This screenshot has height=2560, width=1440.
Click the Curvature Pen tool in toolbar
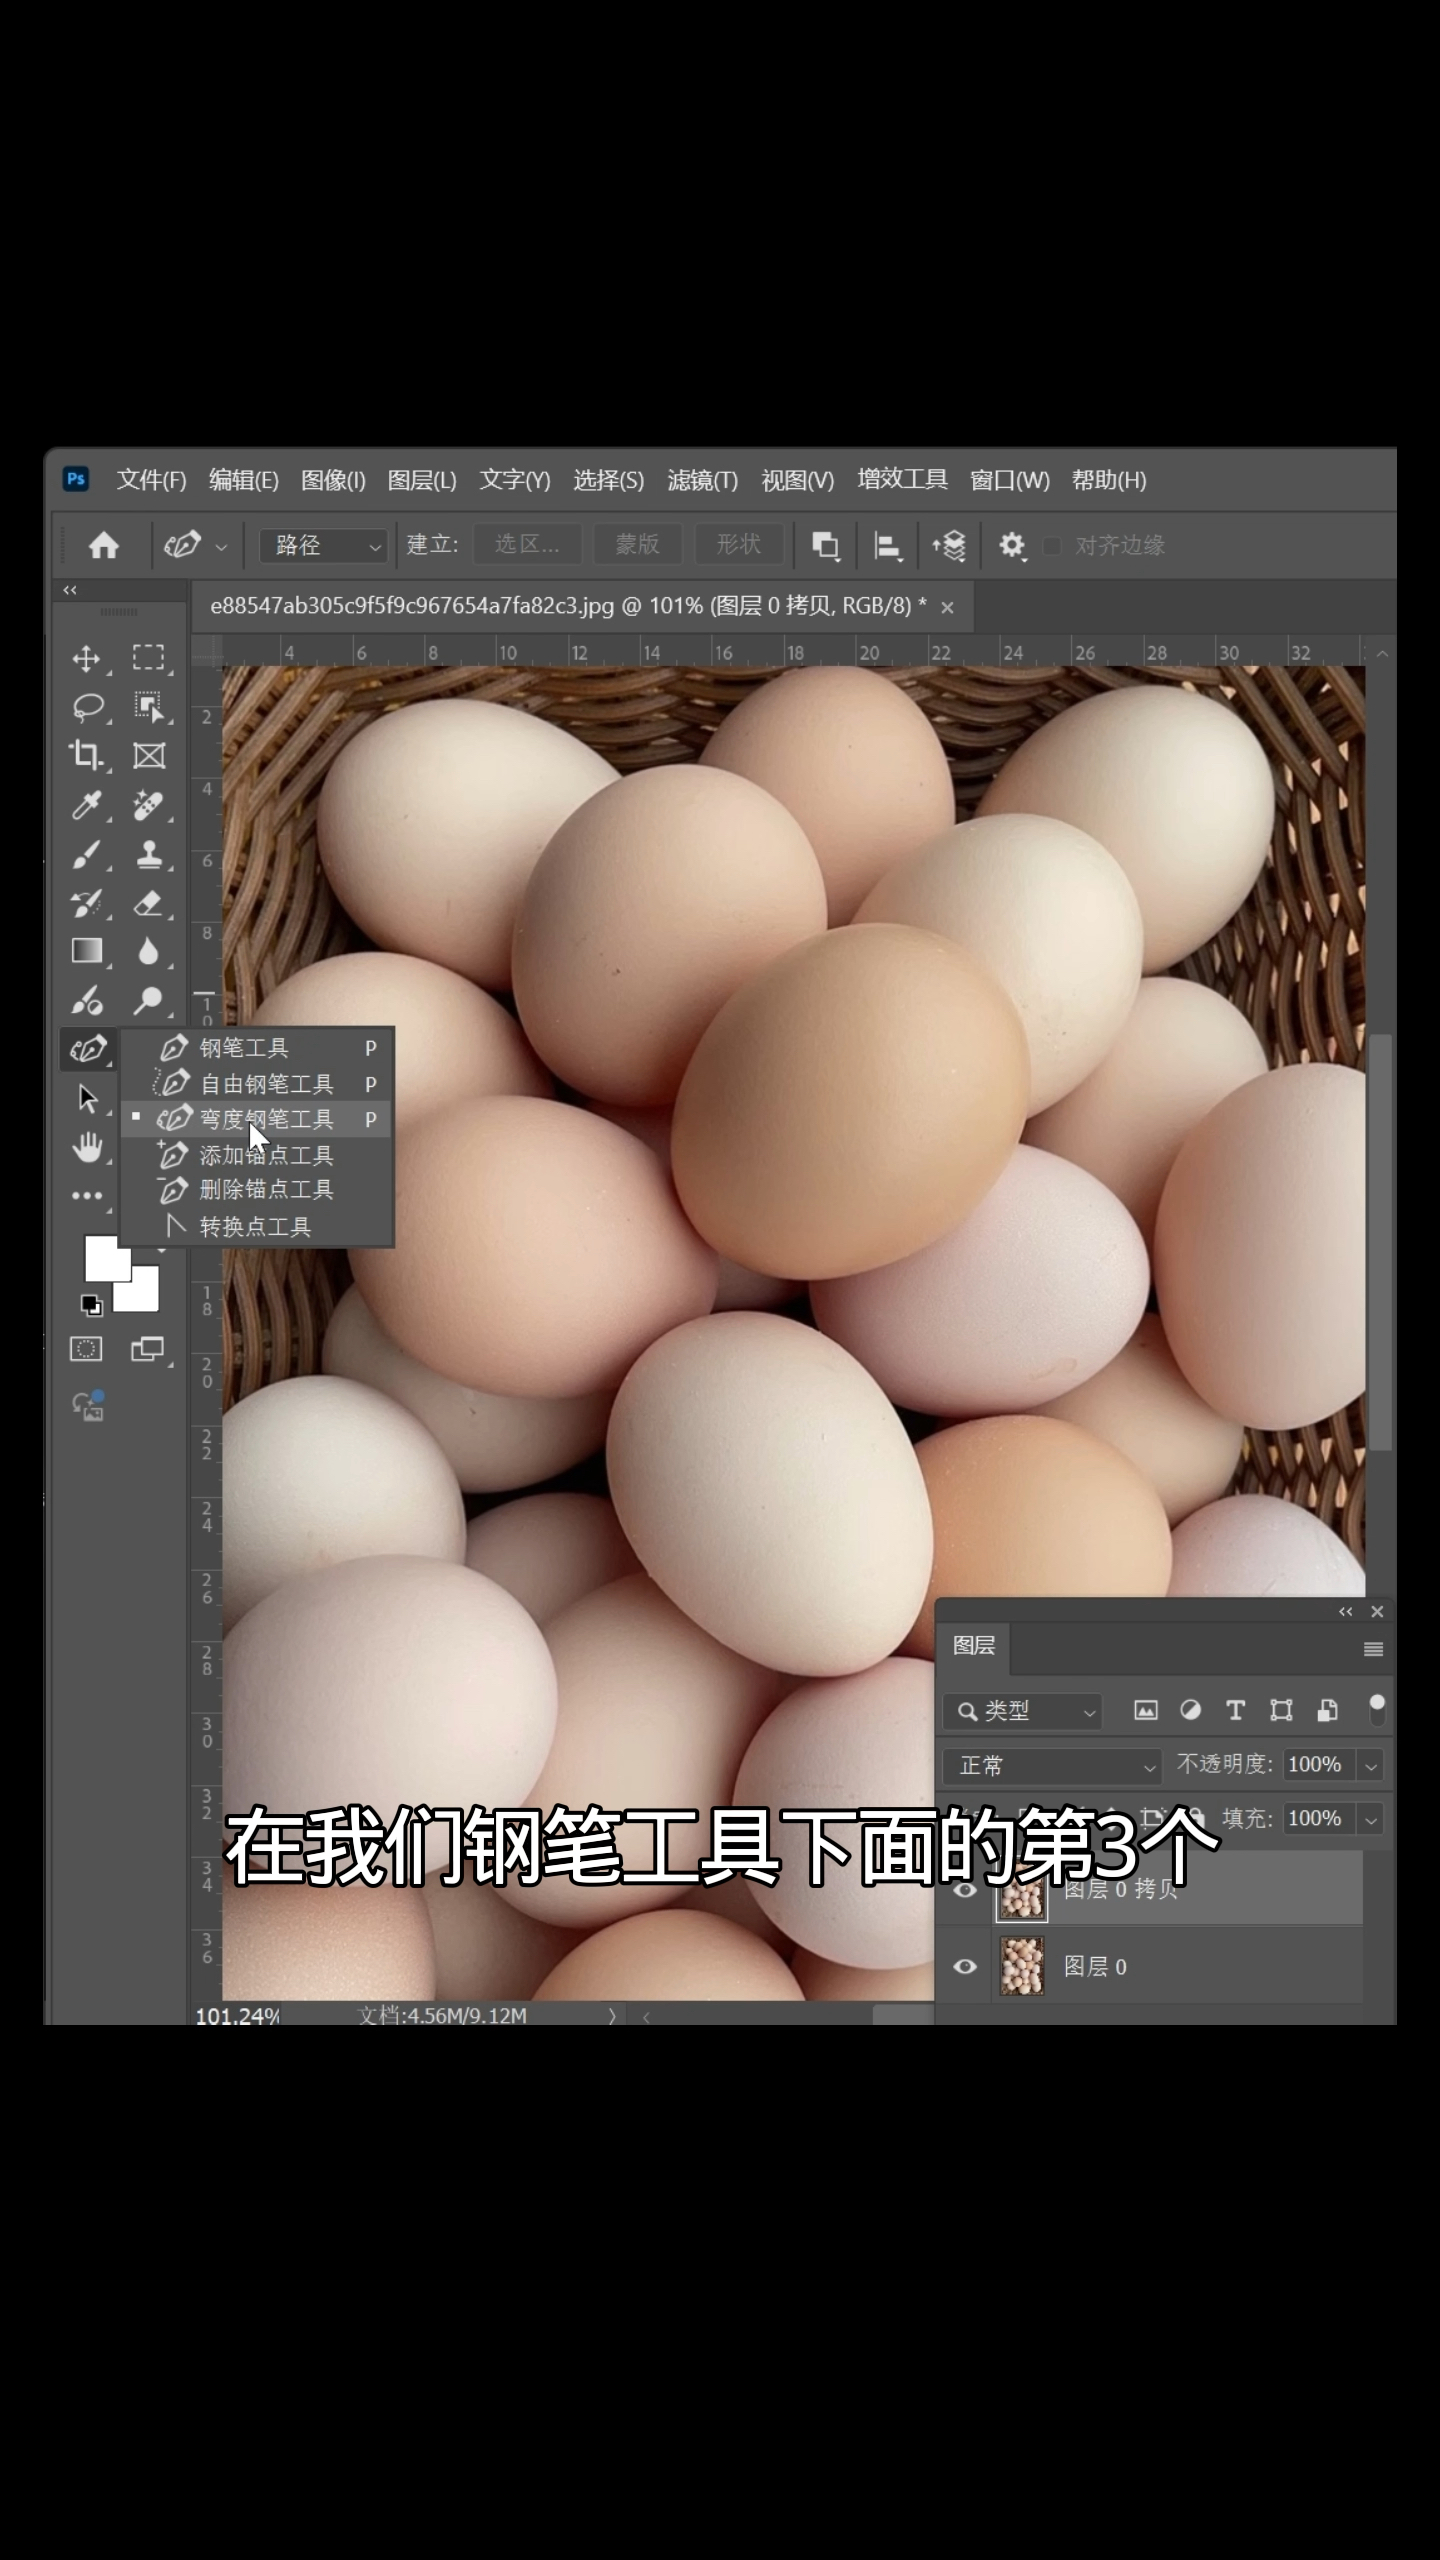click(88, 1049)
